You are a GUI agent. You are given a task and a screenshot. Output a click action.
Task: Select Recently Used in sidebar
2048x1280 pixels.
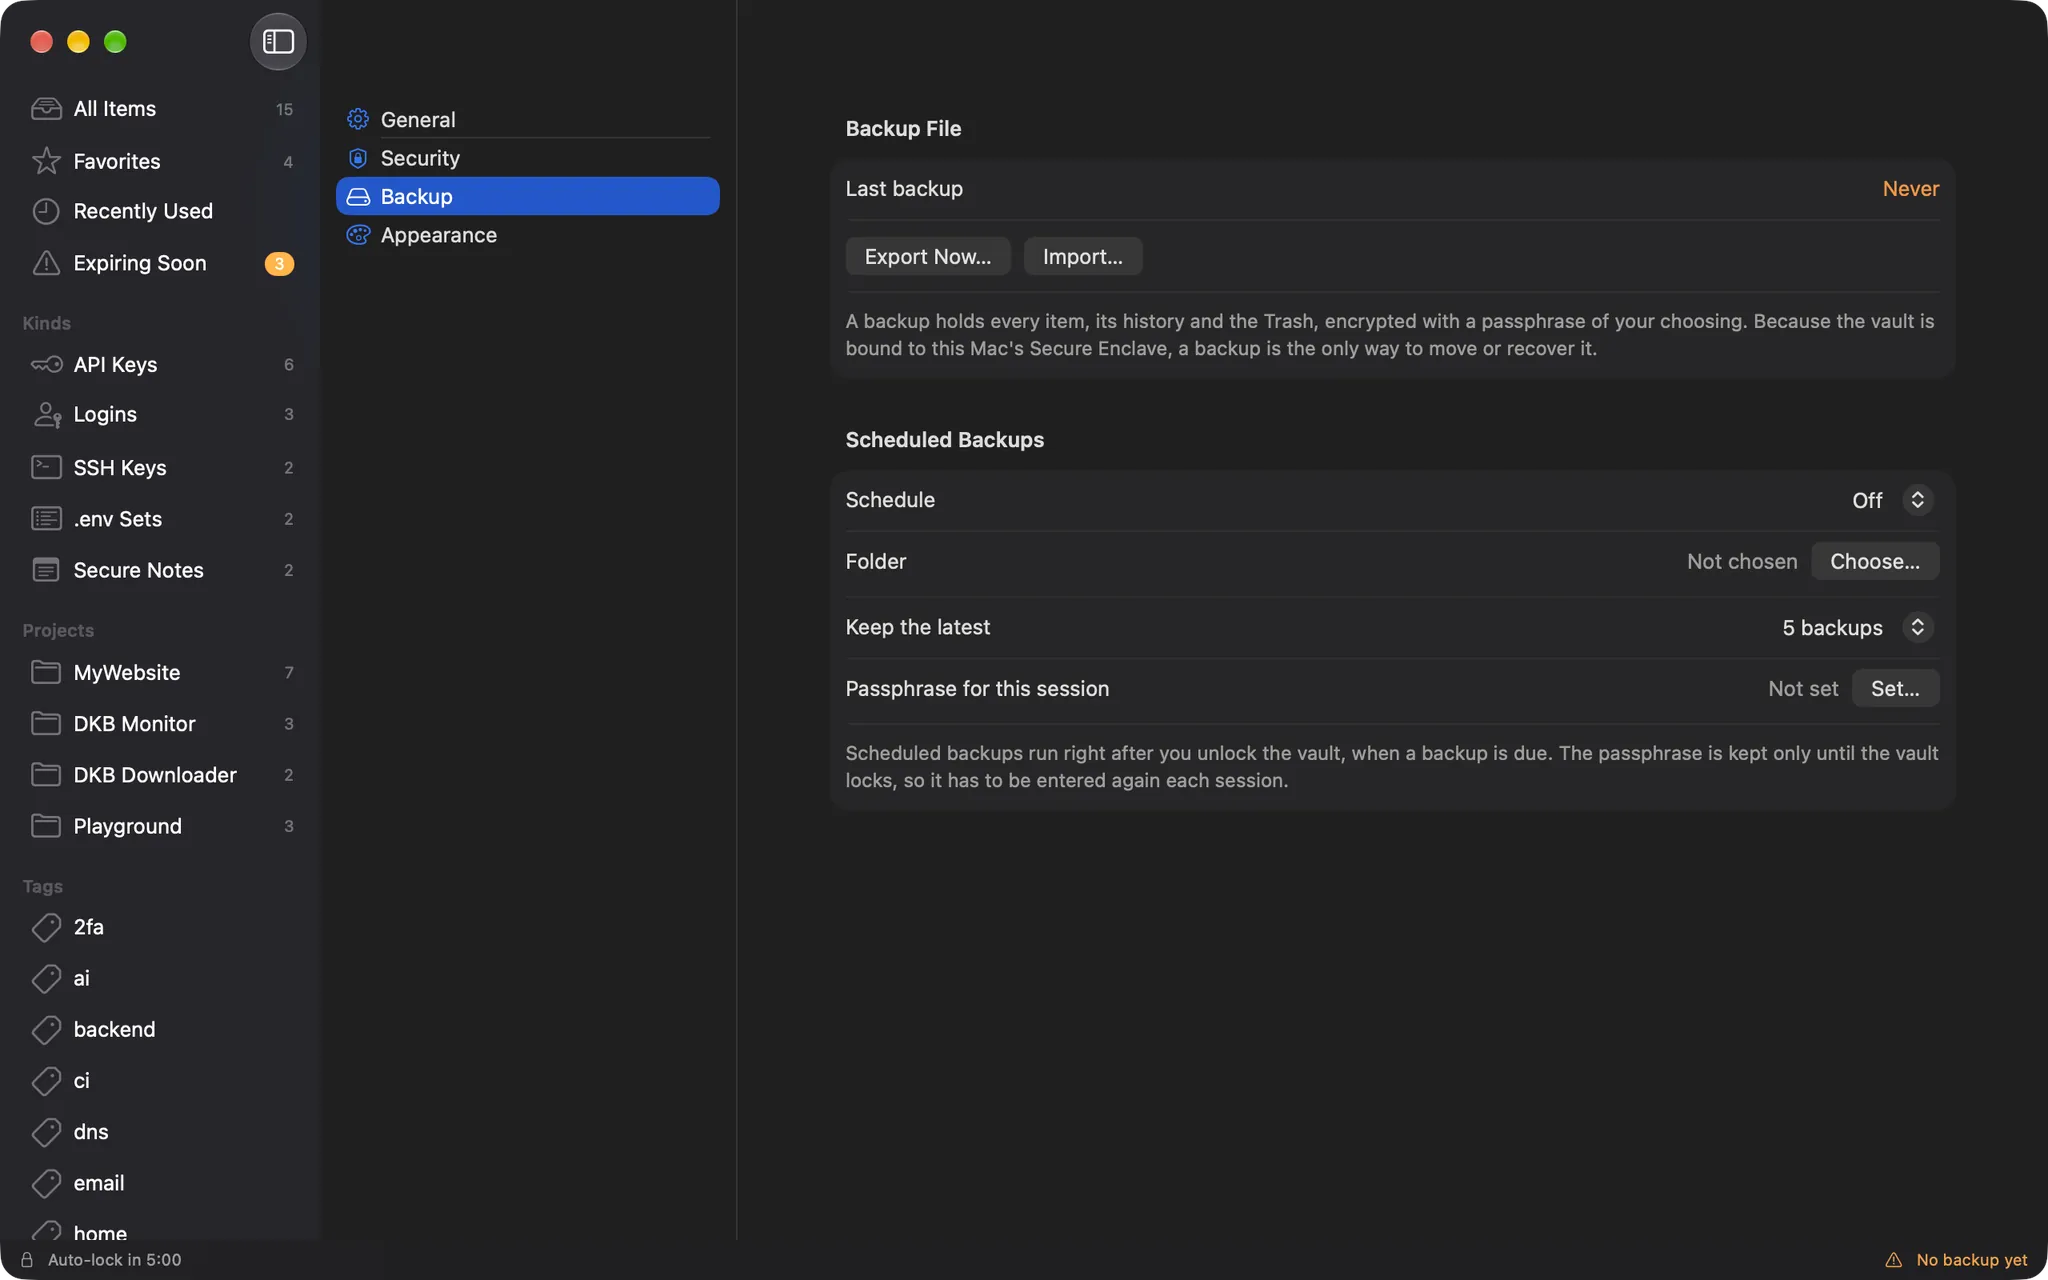point(161,211)
